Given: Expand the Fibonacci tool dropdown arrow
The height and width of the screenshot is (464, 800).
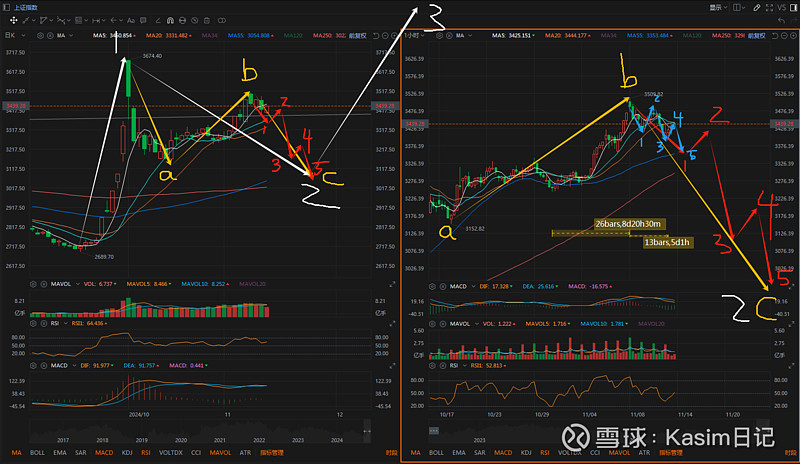Looking at the screenshot, I should point(86,20).
